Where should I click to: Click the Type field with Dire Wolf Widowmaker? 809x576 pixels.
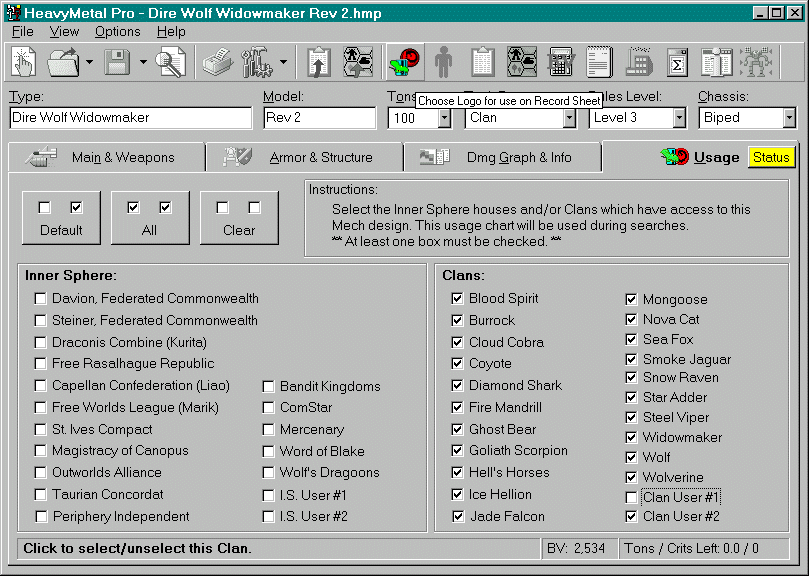click(131, 118)
